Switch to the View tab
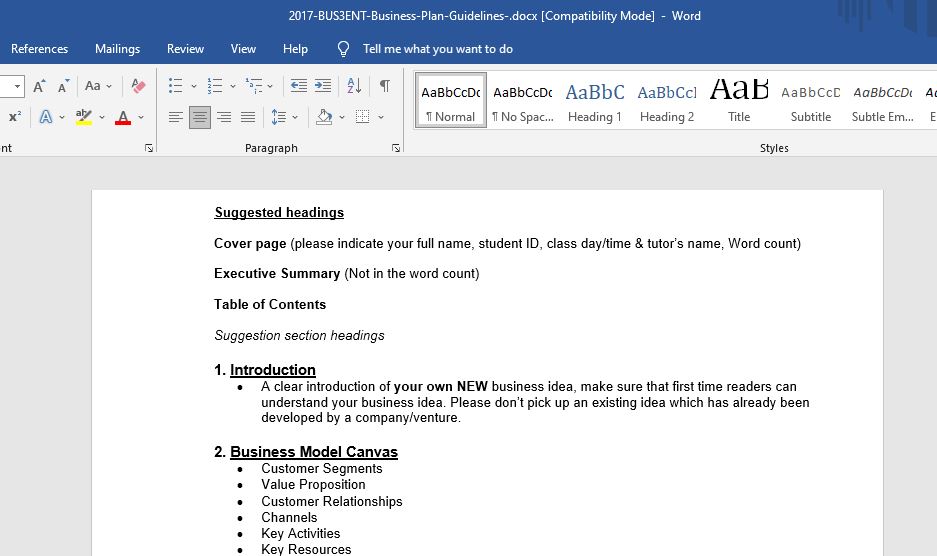This screenshot has width=937, height=556. click(243, 49)
